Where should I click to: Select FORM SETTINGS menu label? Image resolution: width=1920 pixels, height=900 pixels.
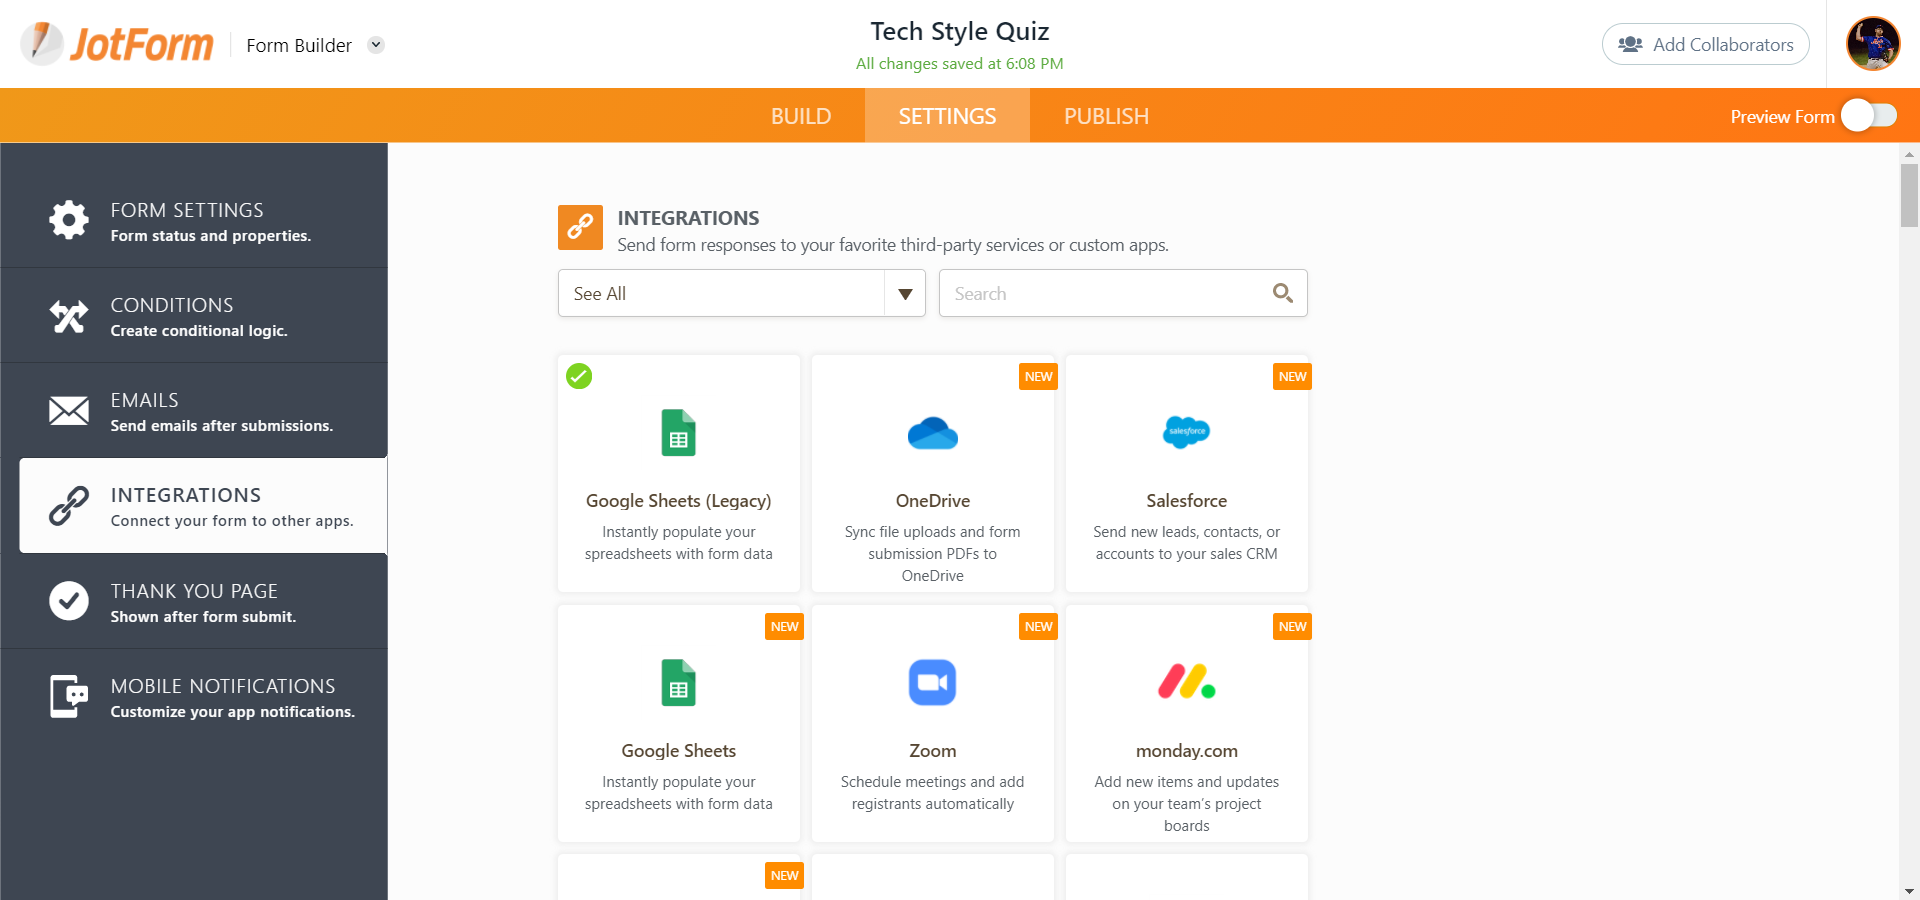187,210
